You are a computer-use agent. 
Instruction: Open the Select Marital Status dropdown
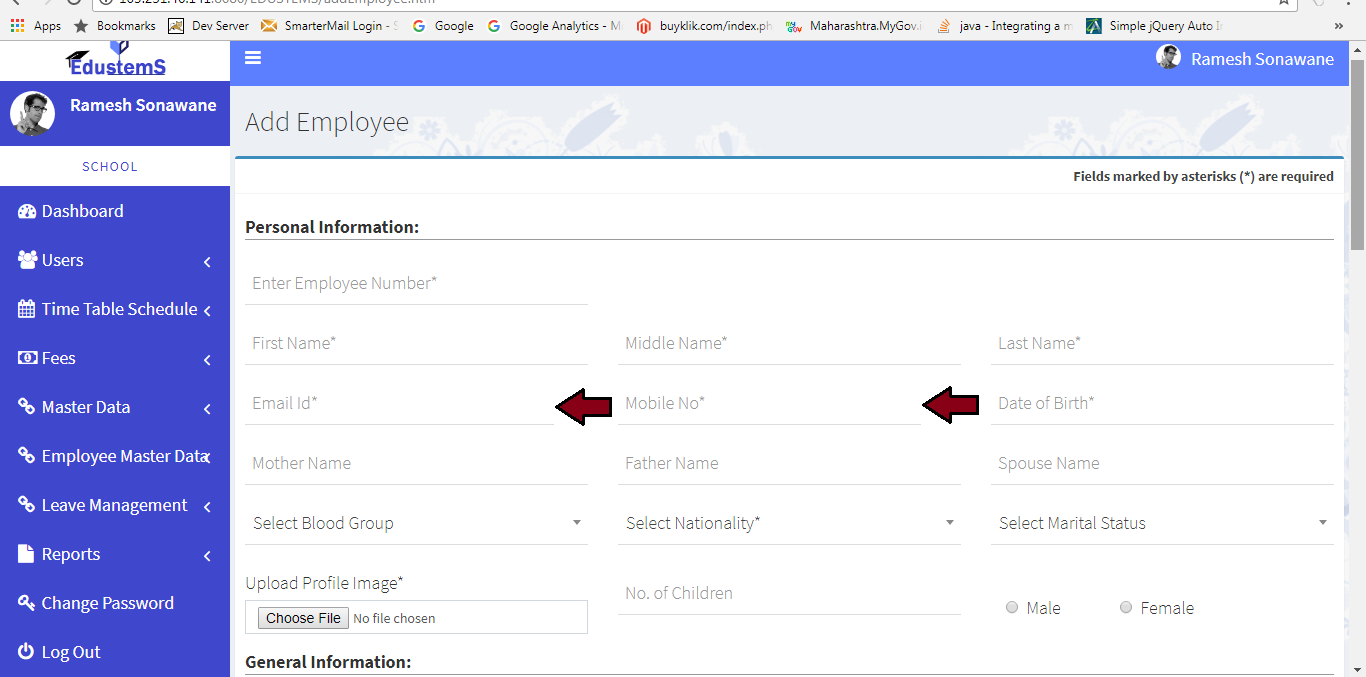click(1162, 523)
